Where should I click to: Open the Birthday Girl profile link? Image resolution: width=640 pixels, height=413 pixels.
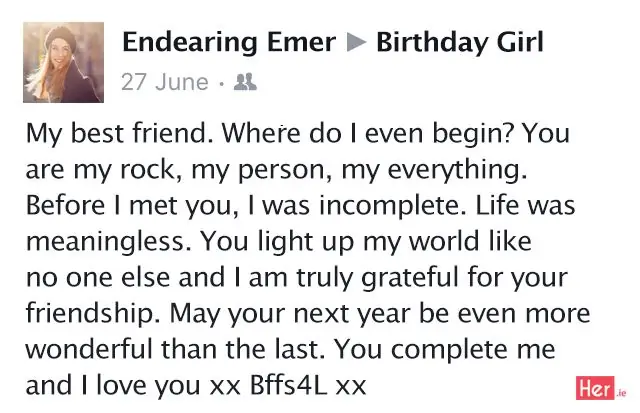click(460, 42)
